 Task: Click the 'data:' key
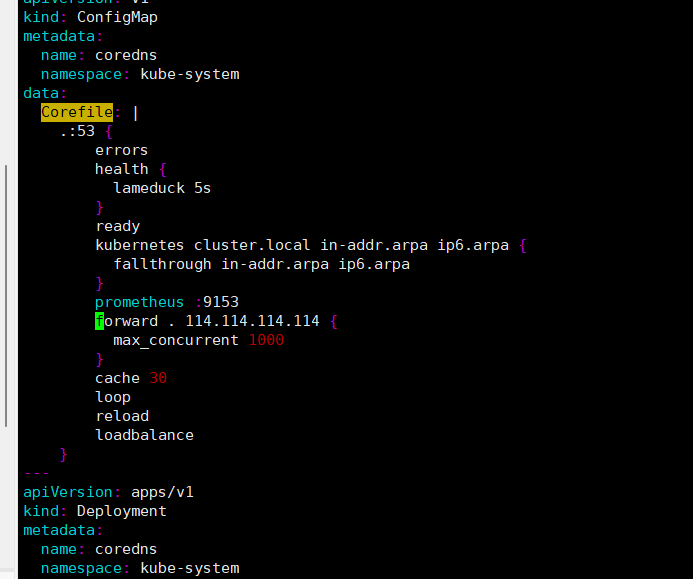(45, 93)
